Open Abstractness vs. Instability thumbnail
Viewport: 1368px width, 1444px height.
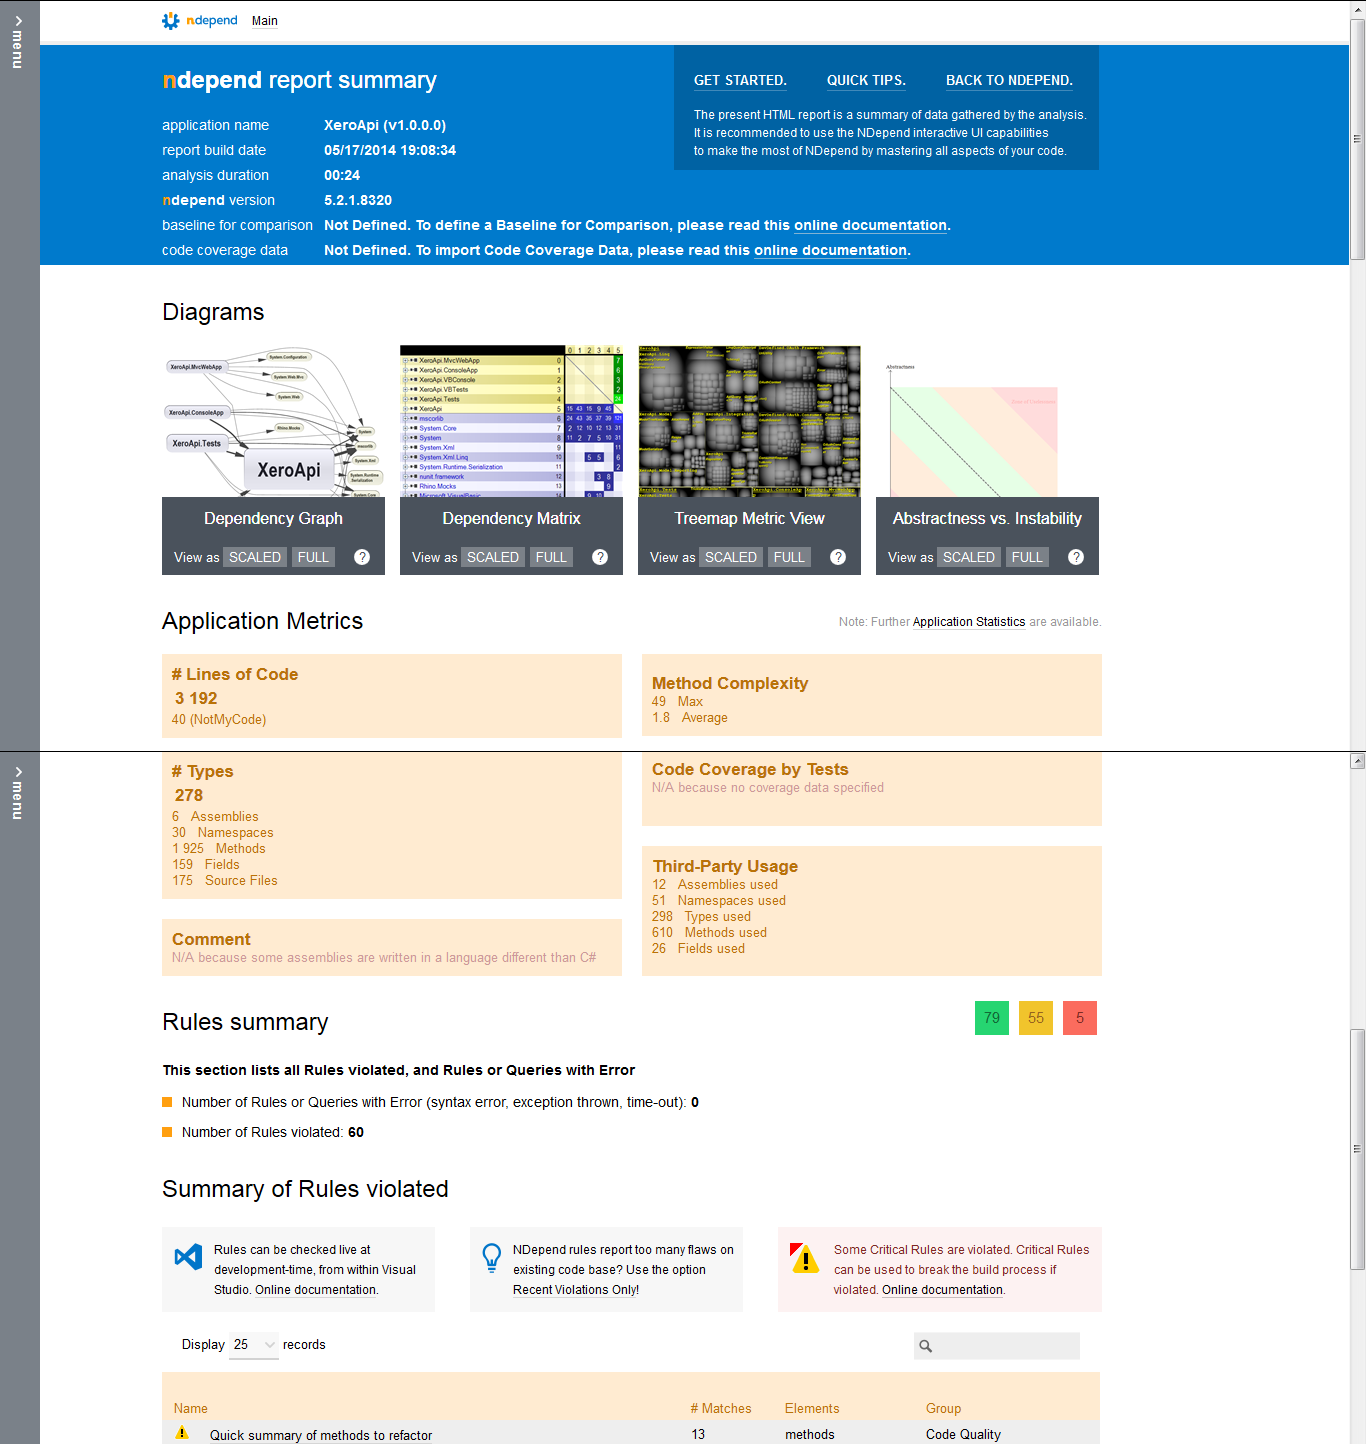coord(987,421)
